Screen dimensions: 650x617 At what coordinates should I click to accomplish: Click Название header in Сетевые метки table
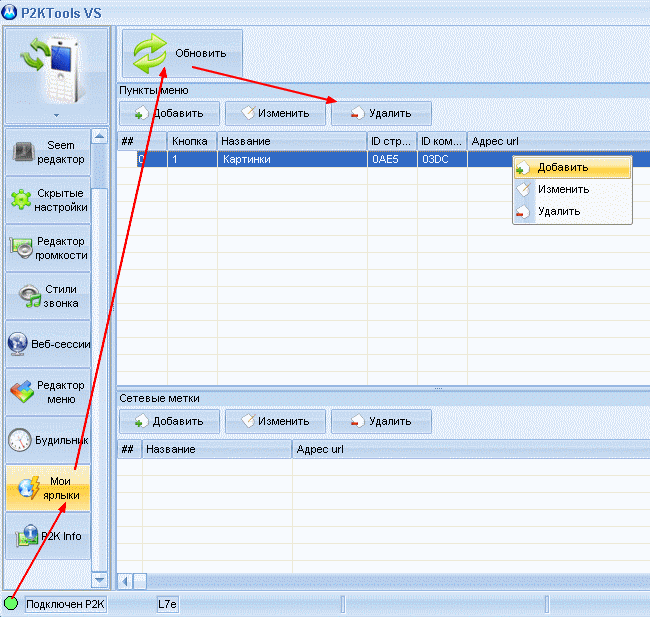[217, 449]
